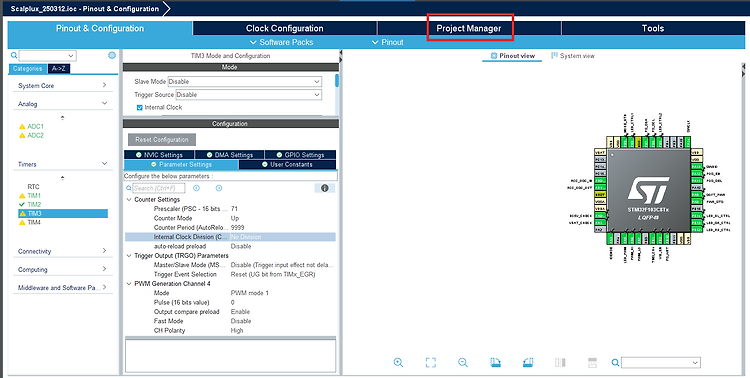Rotate the chip clockwise with the rotate icon

coord(496,363)
